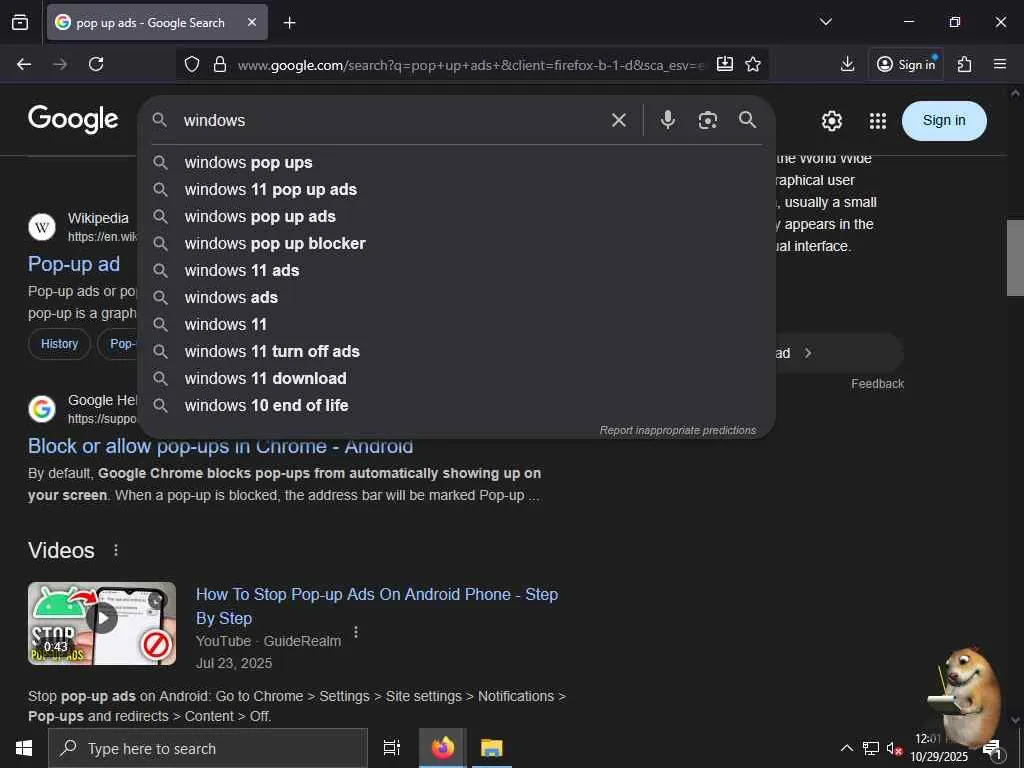Close the pop up ads browser tab
This screenshot has width=1024, height=768.
pos(252,22)
